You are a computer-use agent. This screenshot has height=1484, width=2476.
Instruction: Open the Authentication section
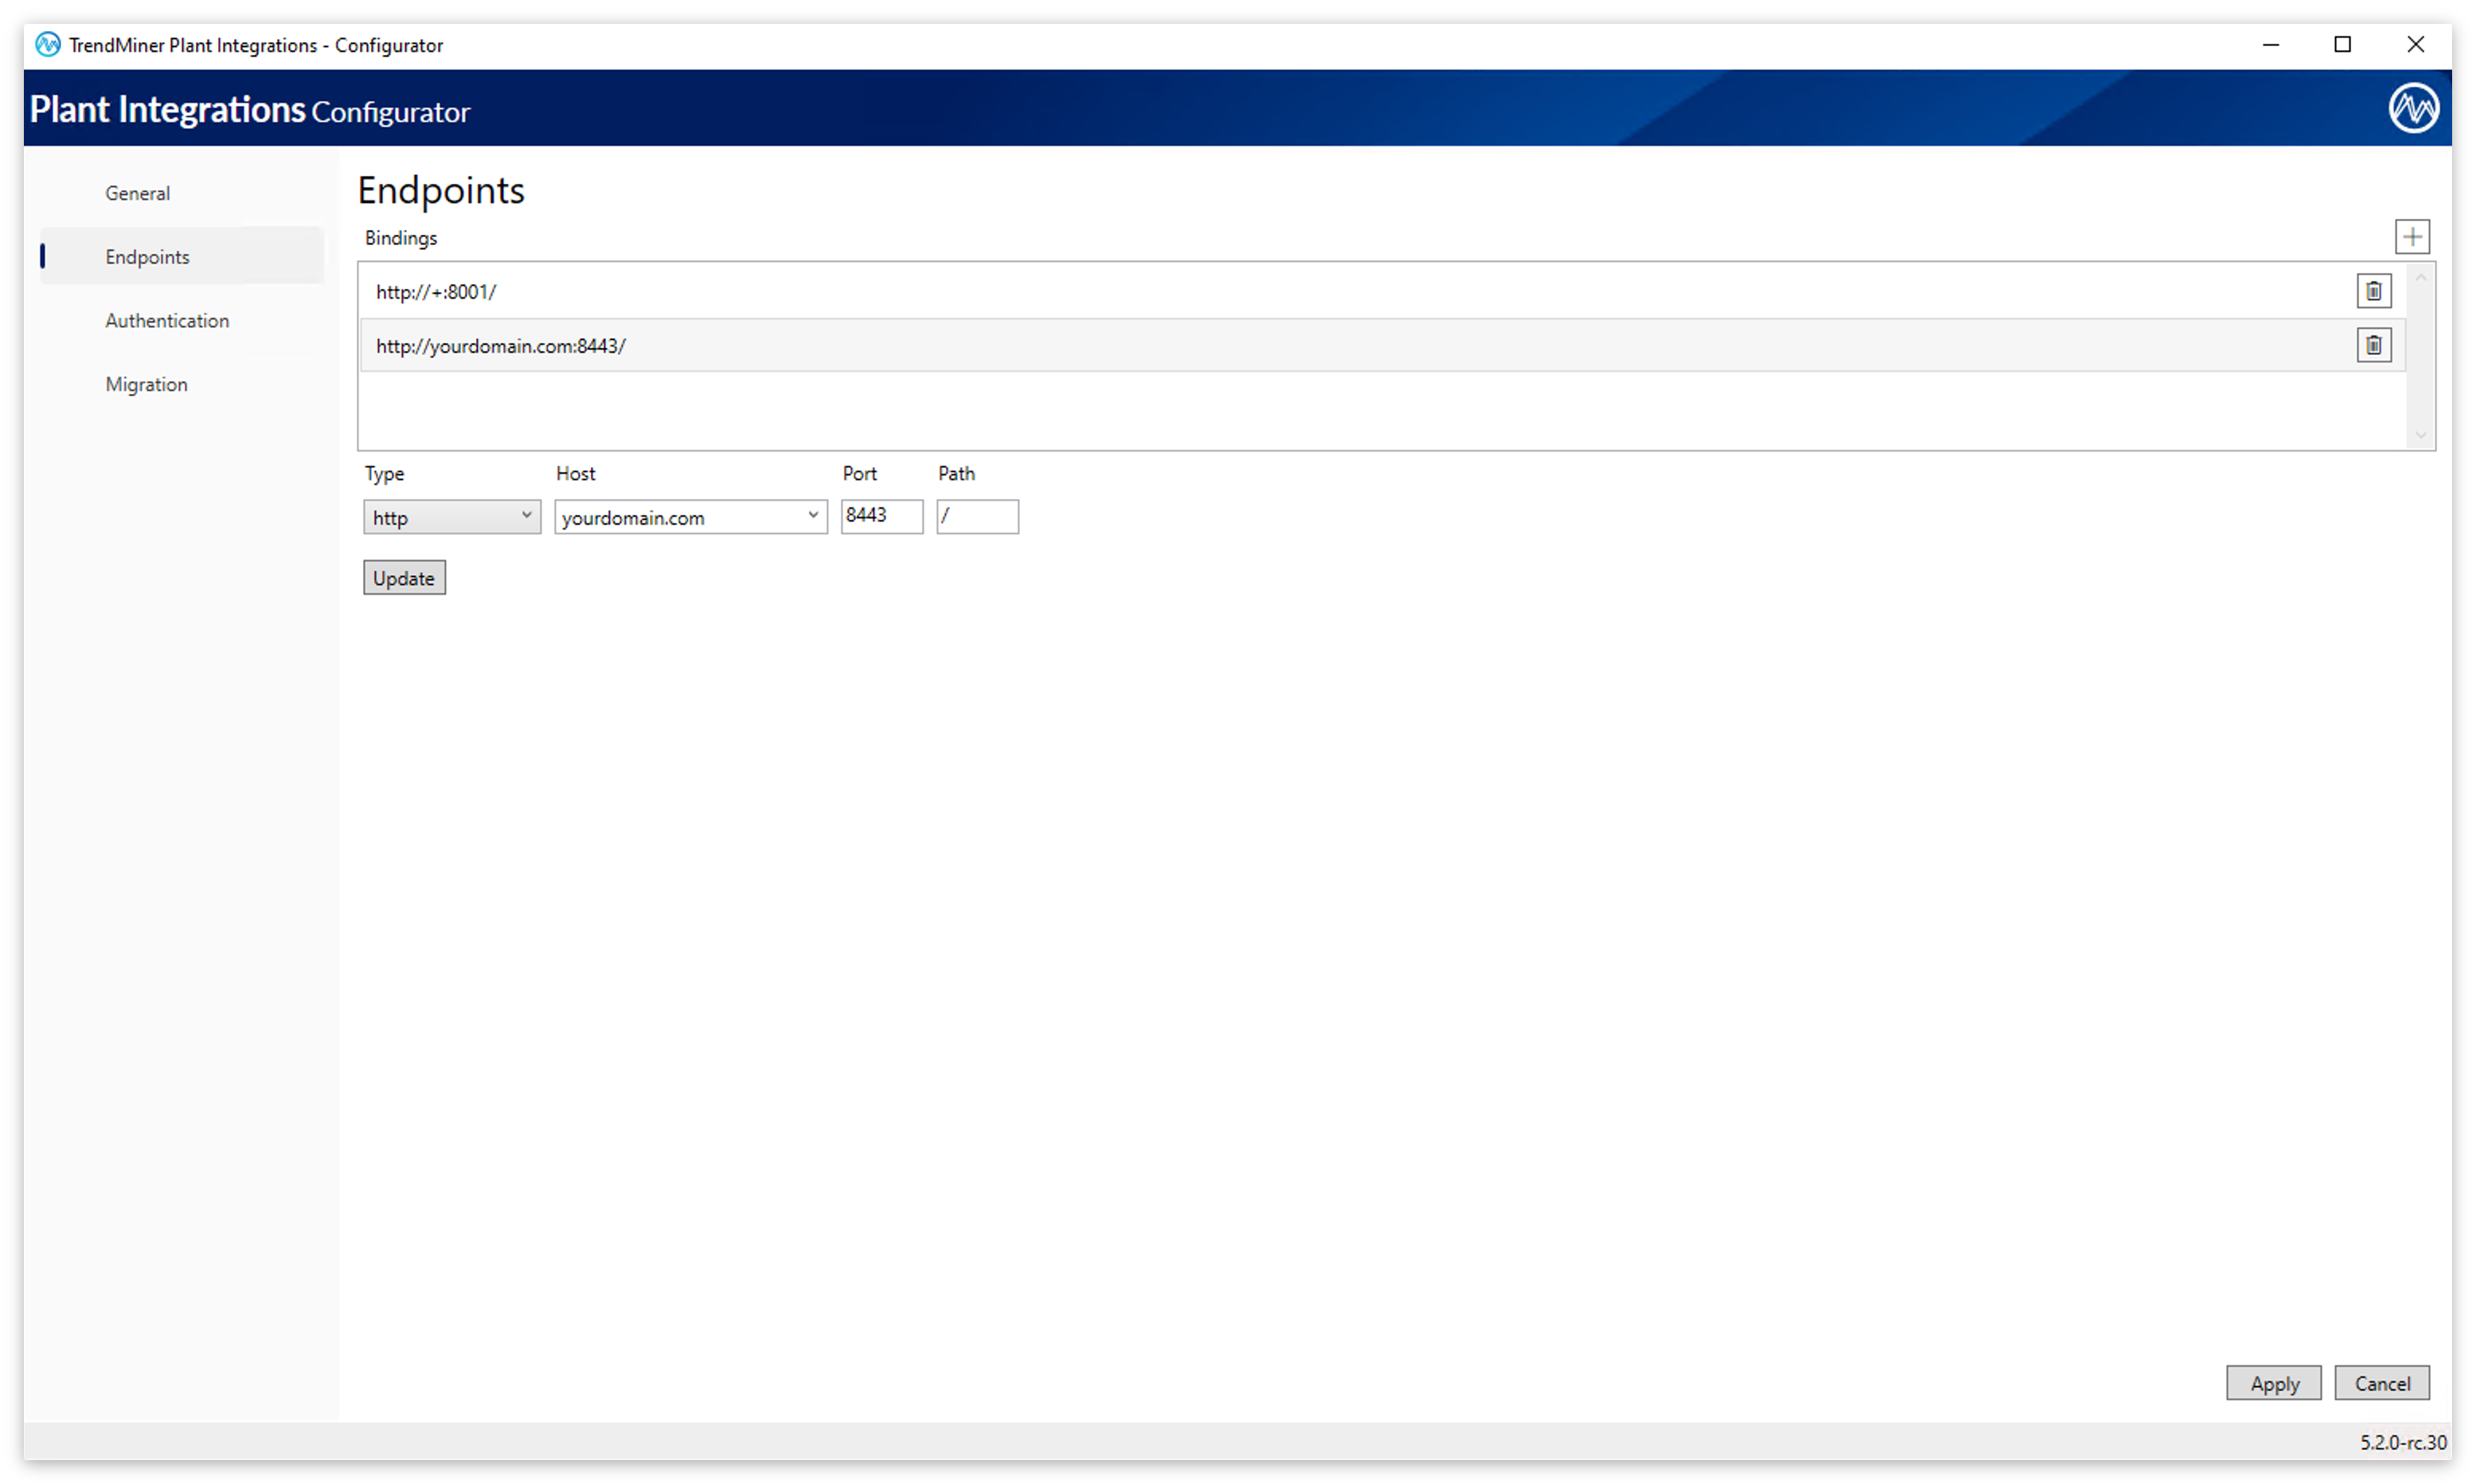click(167, 320)
